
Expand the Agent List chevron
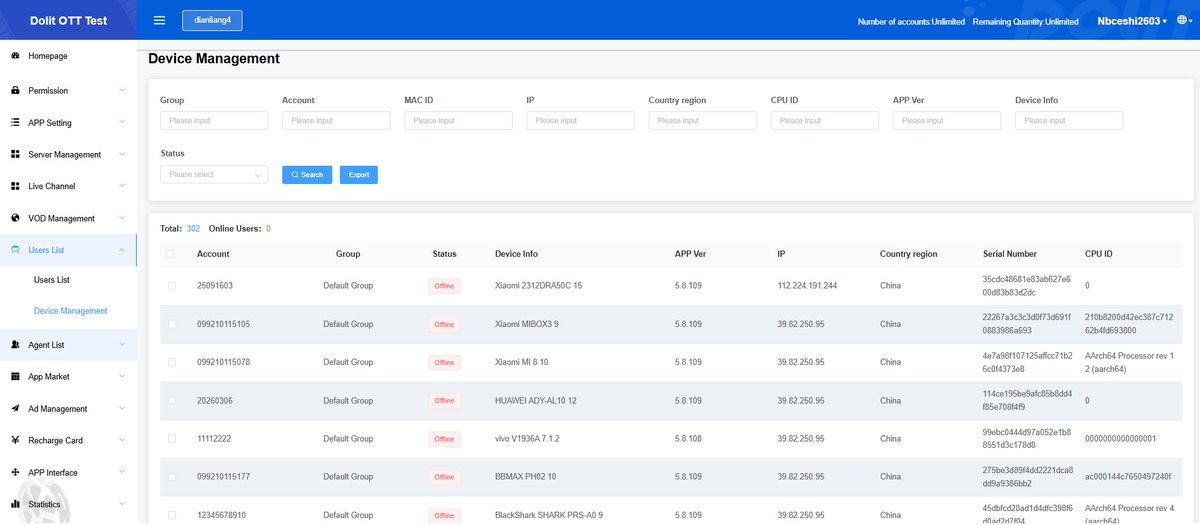tap(122, 345)
